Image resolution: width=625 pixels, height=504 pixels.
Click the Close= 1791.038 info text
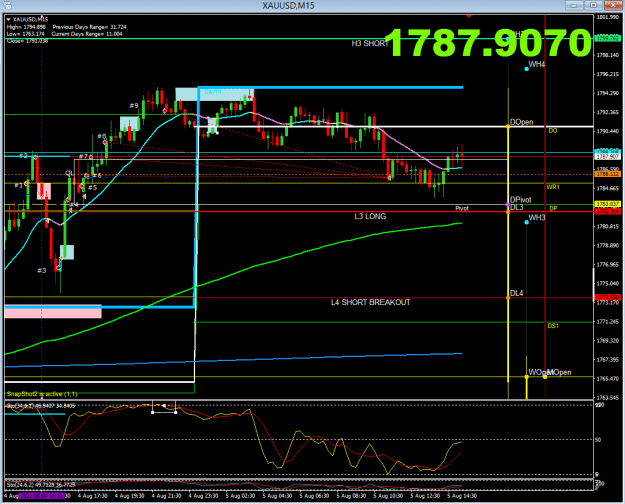[28, 41]
